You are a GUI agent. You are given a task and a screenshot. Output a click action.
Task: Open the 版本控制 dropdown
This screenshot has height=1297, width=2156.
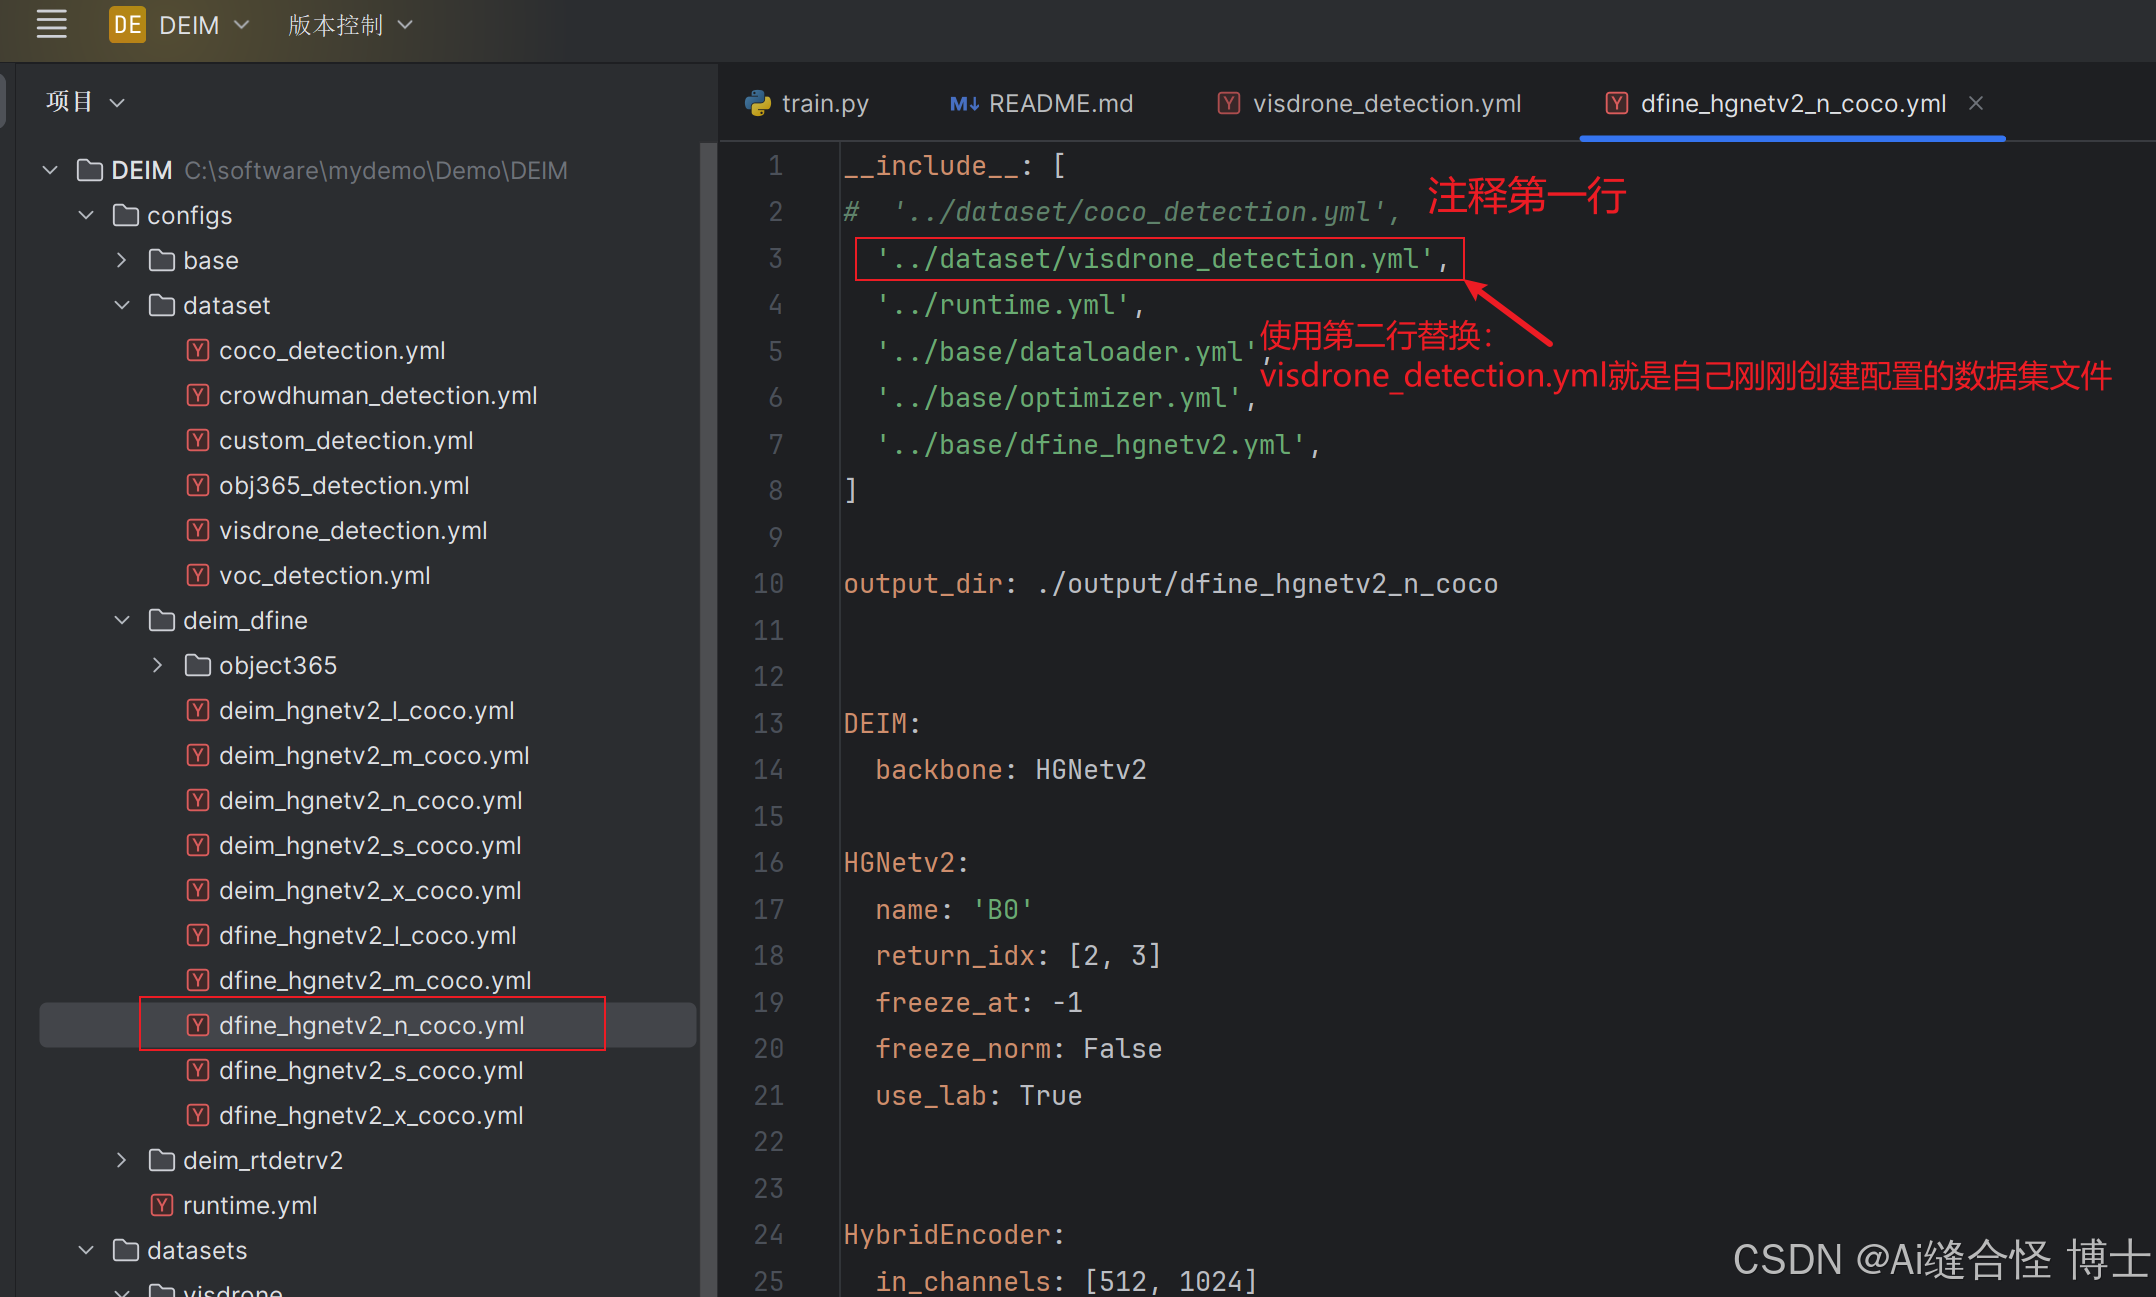tap(350, 25)
